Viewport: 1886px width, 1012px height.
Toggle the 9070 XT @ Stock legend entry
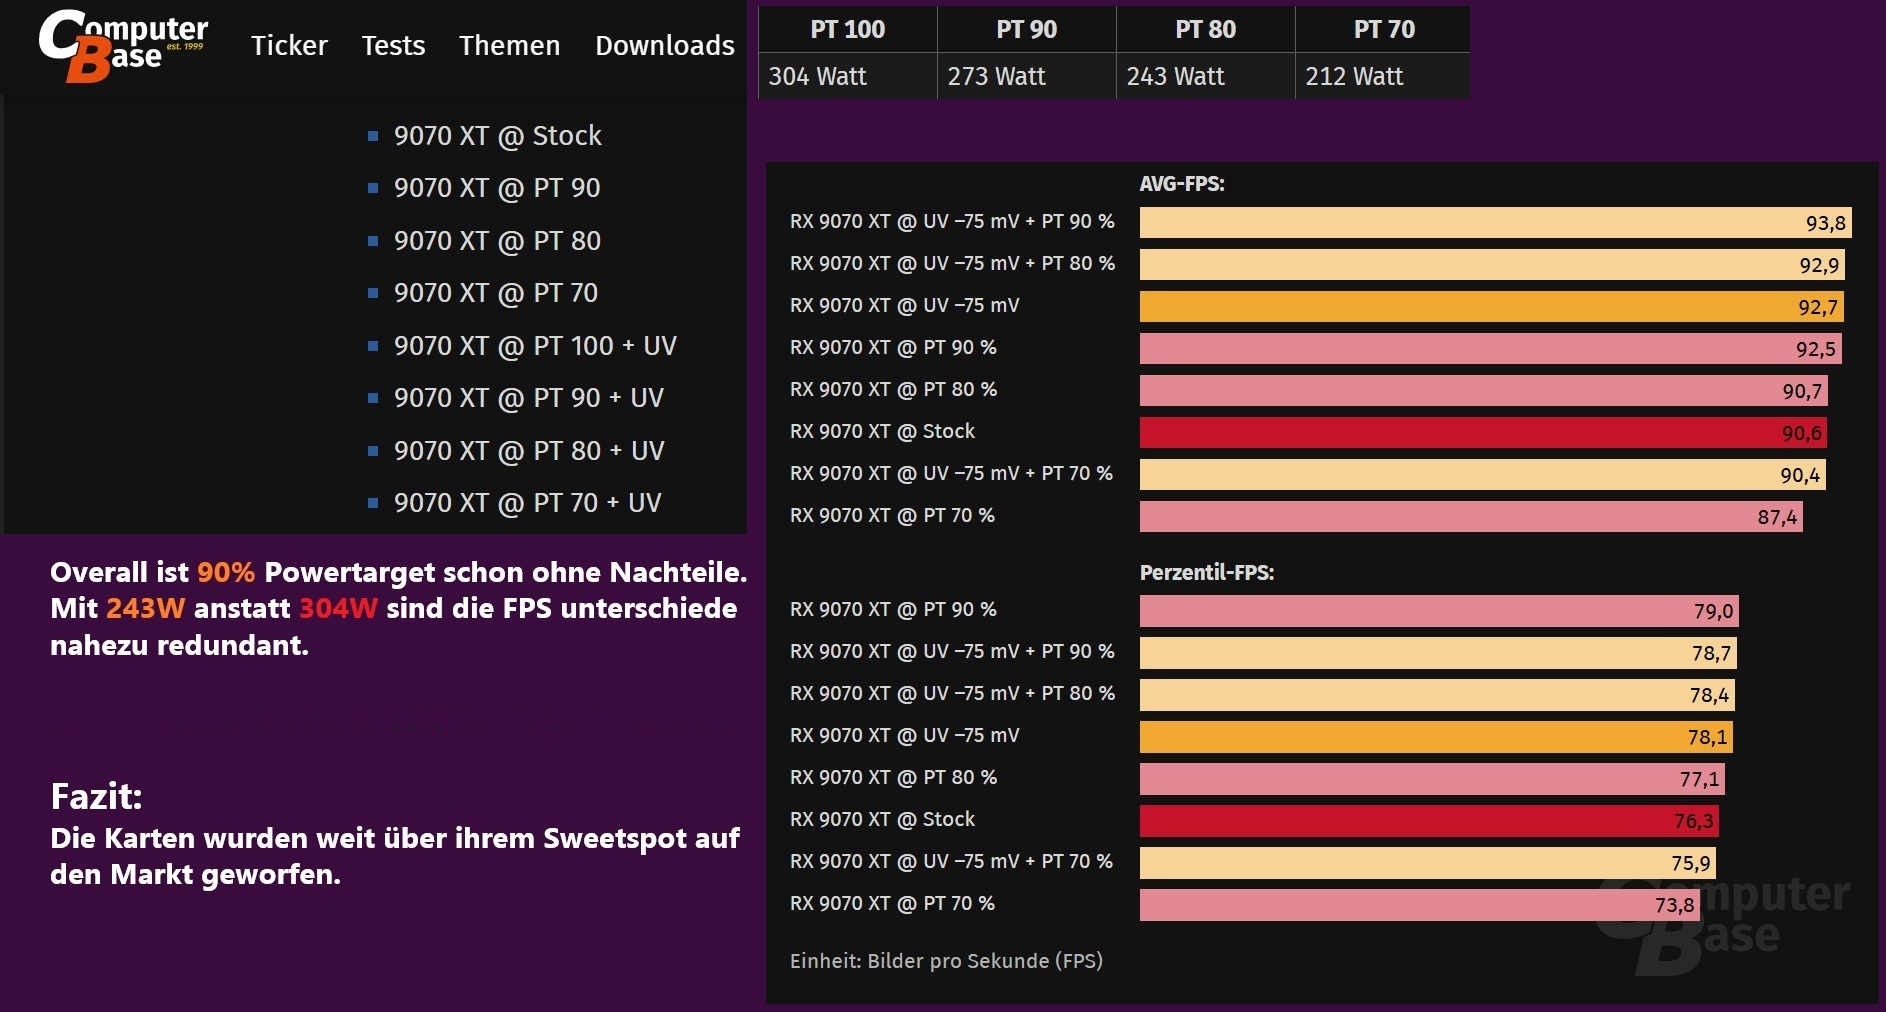498,136
